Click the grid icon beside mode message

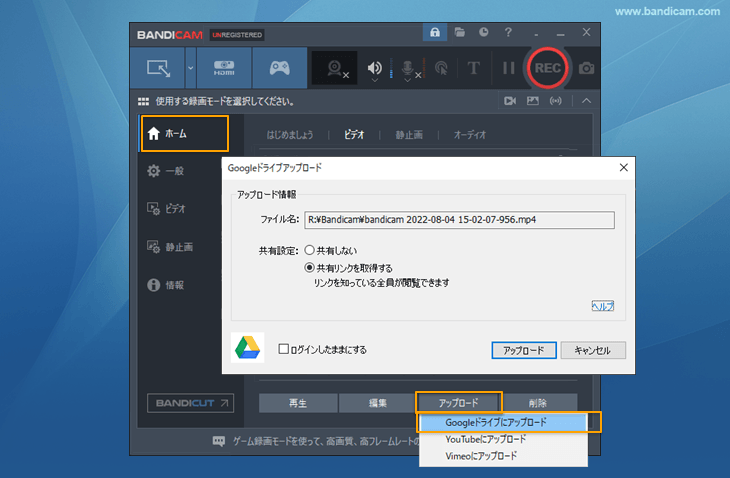143,101
